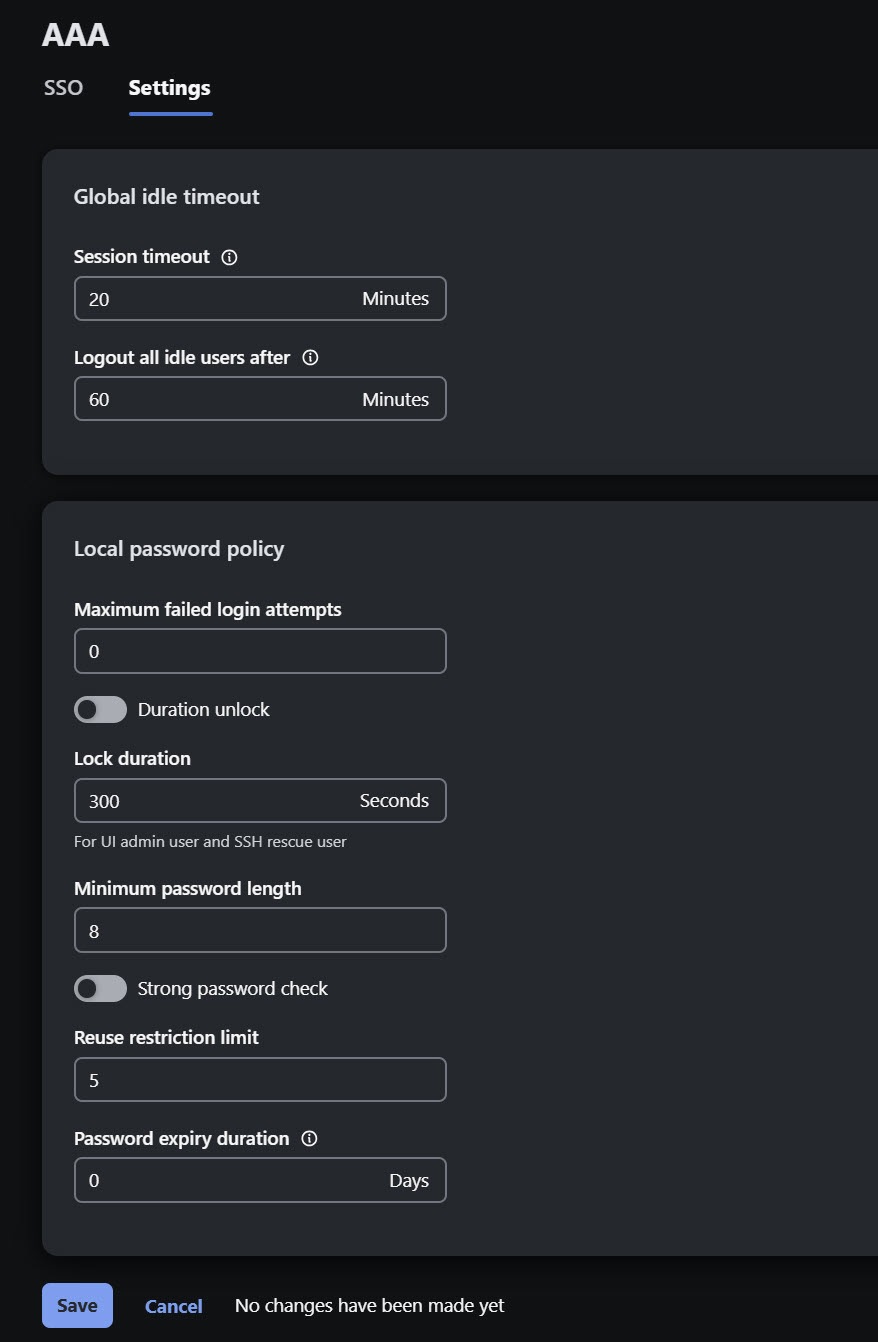Image resolution: width=878 pixels, height=1342 pixels.
Task: Select the AAA page title
Action: tap(76, 34)
